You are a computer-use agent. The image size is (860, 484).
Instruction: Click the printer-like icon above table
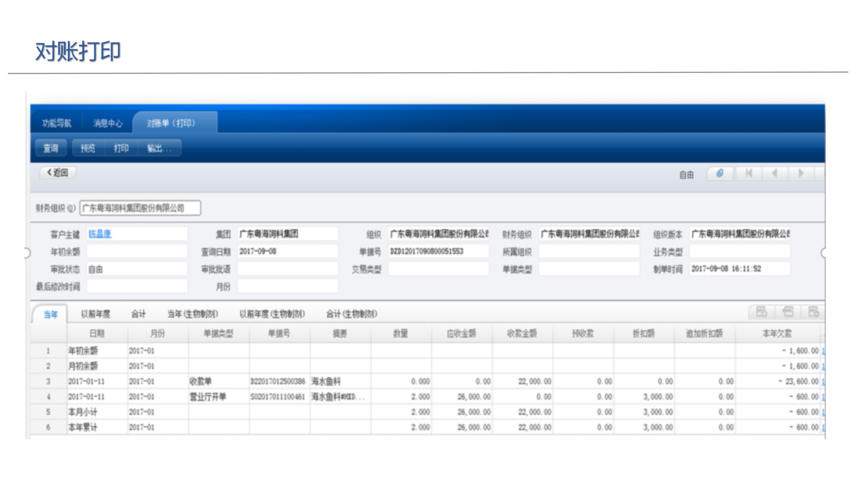click(x=788, y=312)
